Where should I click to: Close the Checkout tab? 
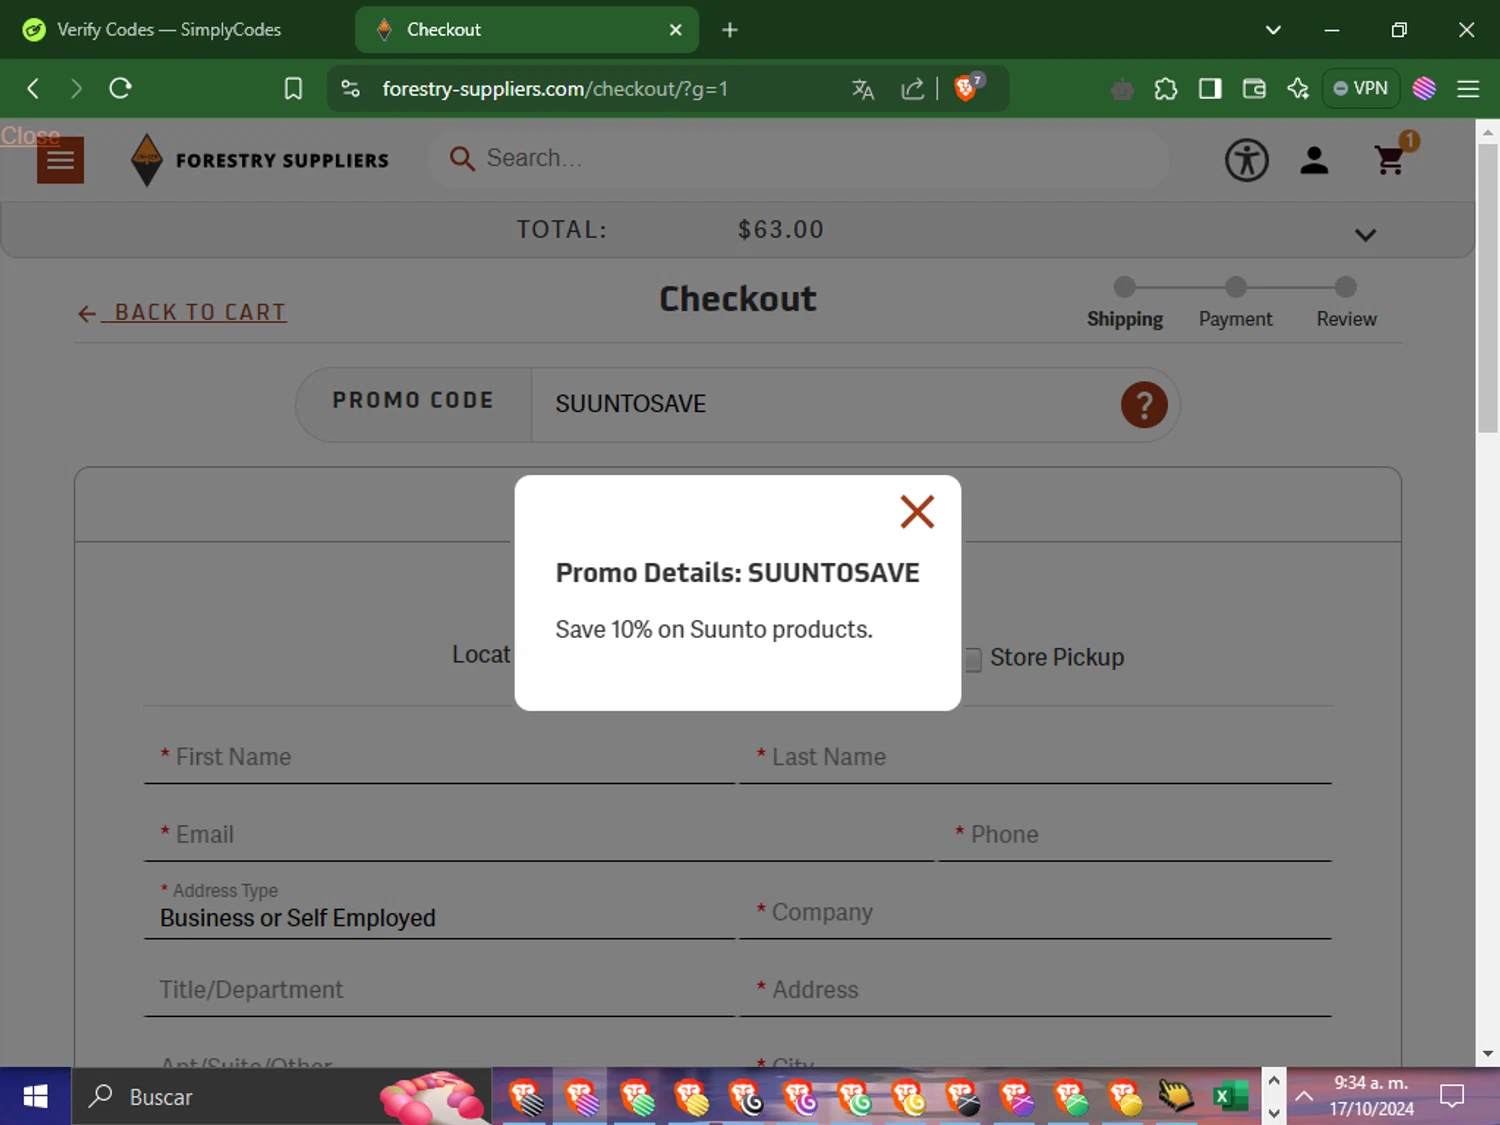[676, 30]
